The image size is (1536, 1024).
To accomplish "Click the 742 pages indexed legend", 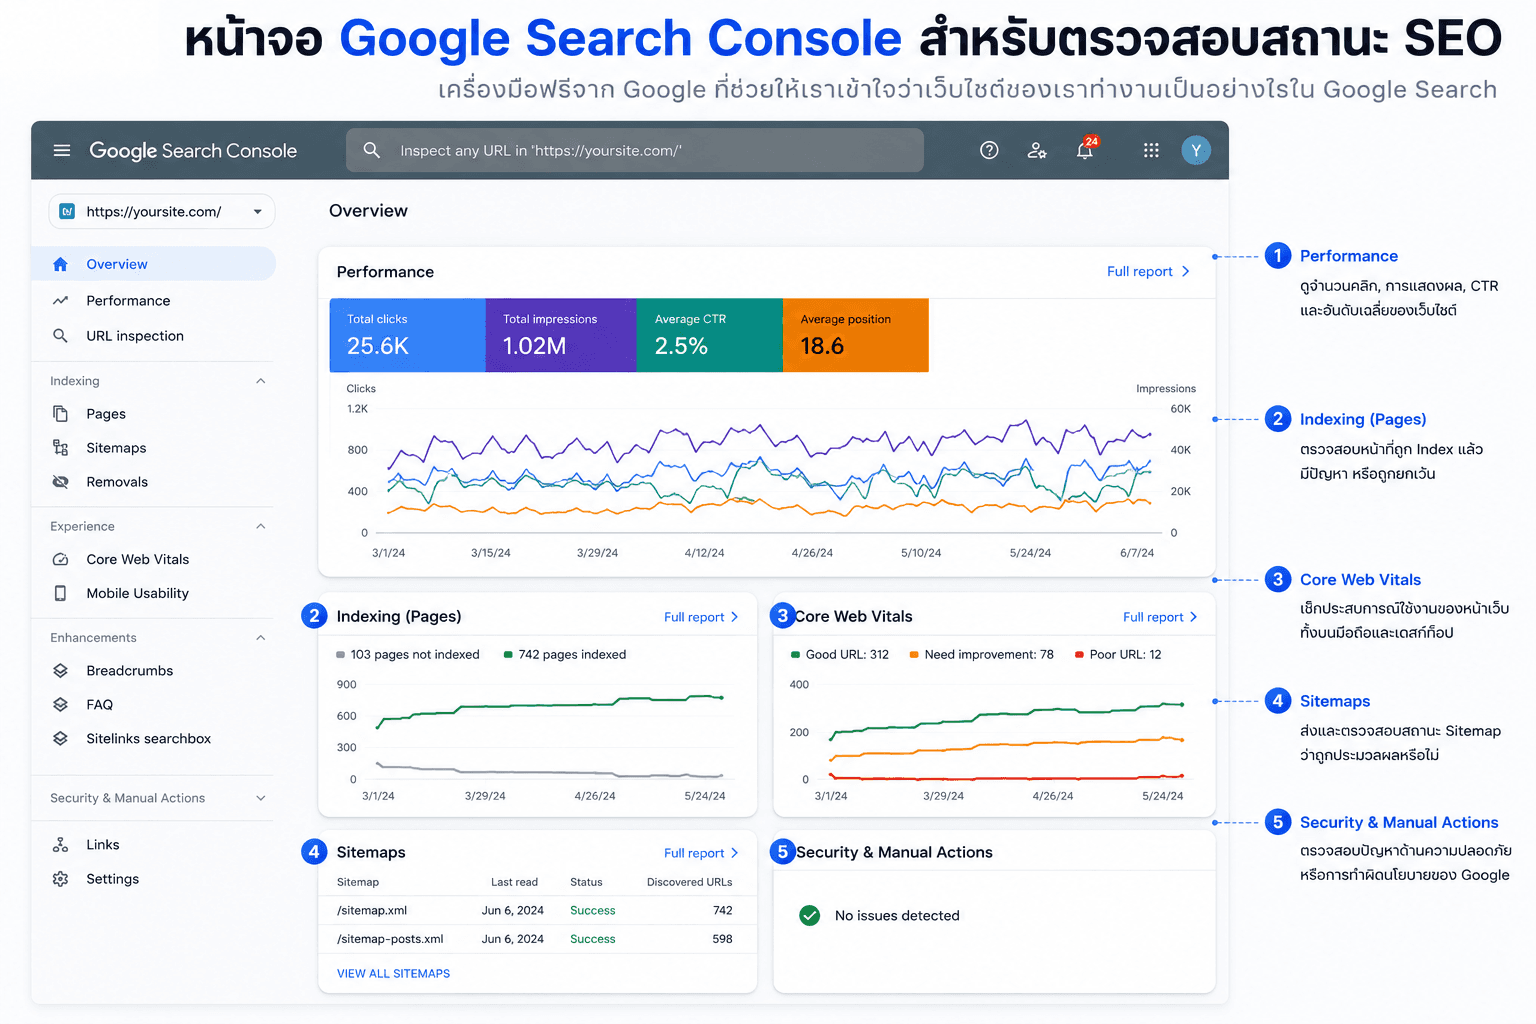I will click(565, 655).
